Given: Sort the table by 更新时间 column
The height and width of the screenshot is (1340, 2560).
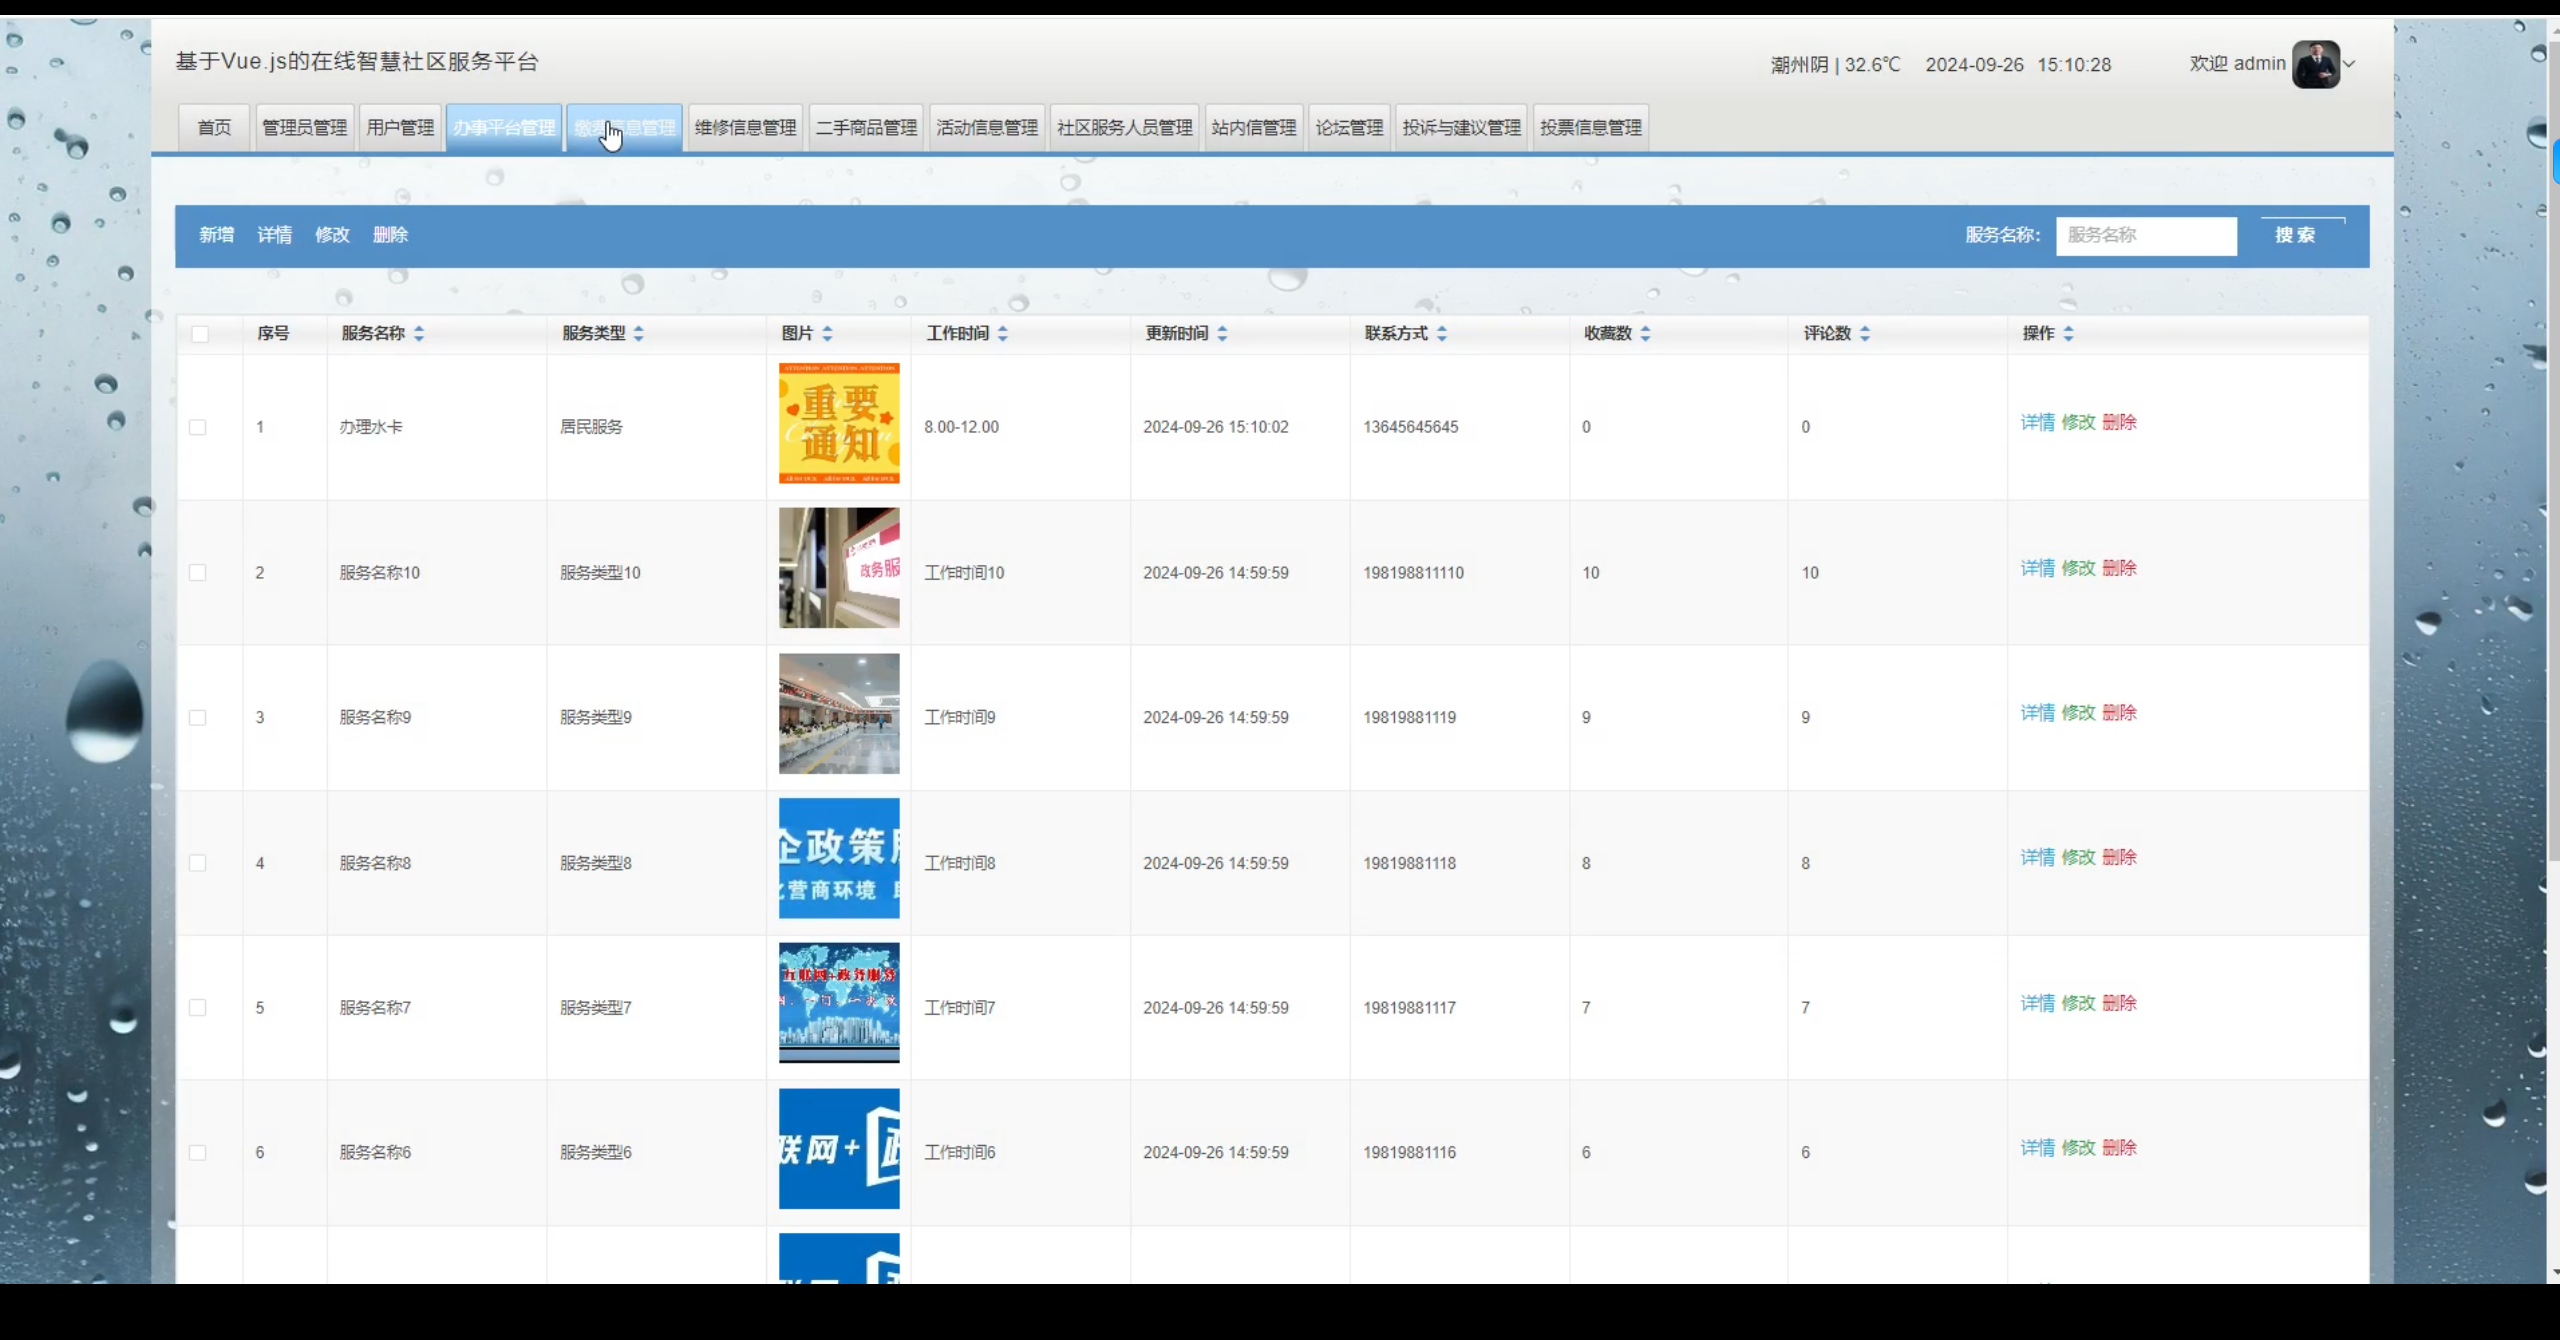Looking at the screenshot, I should pyautogui.click(x=1223, y=333).
